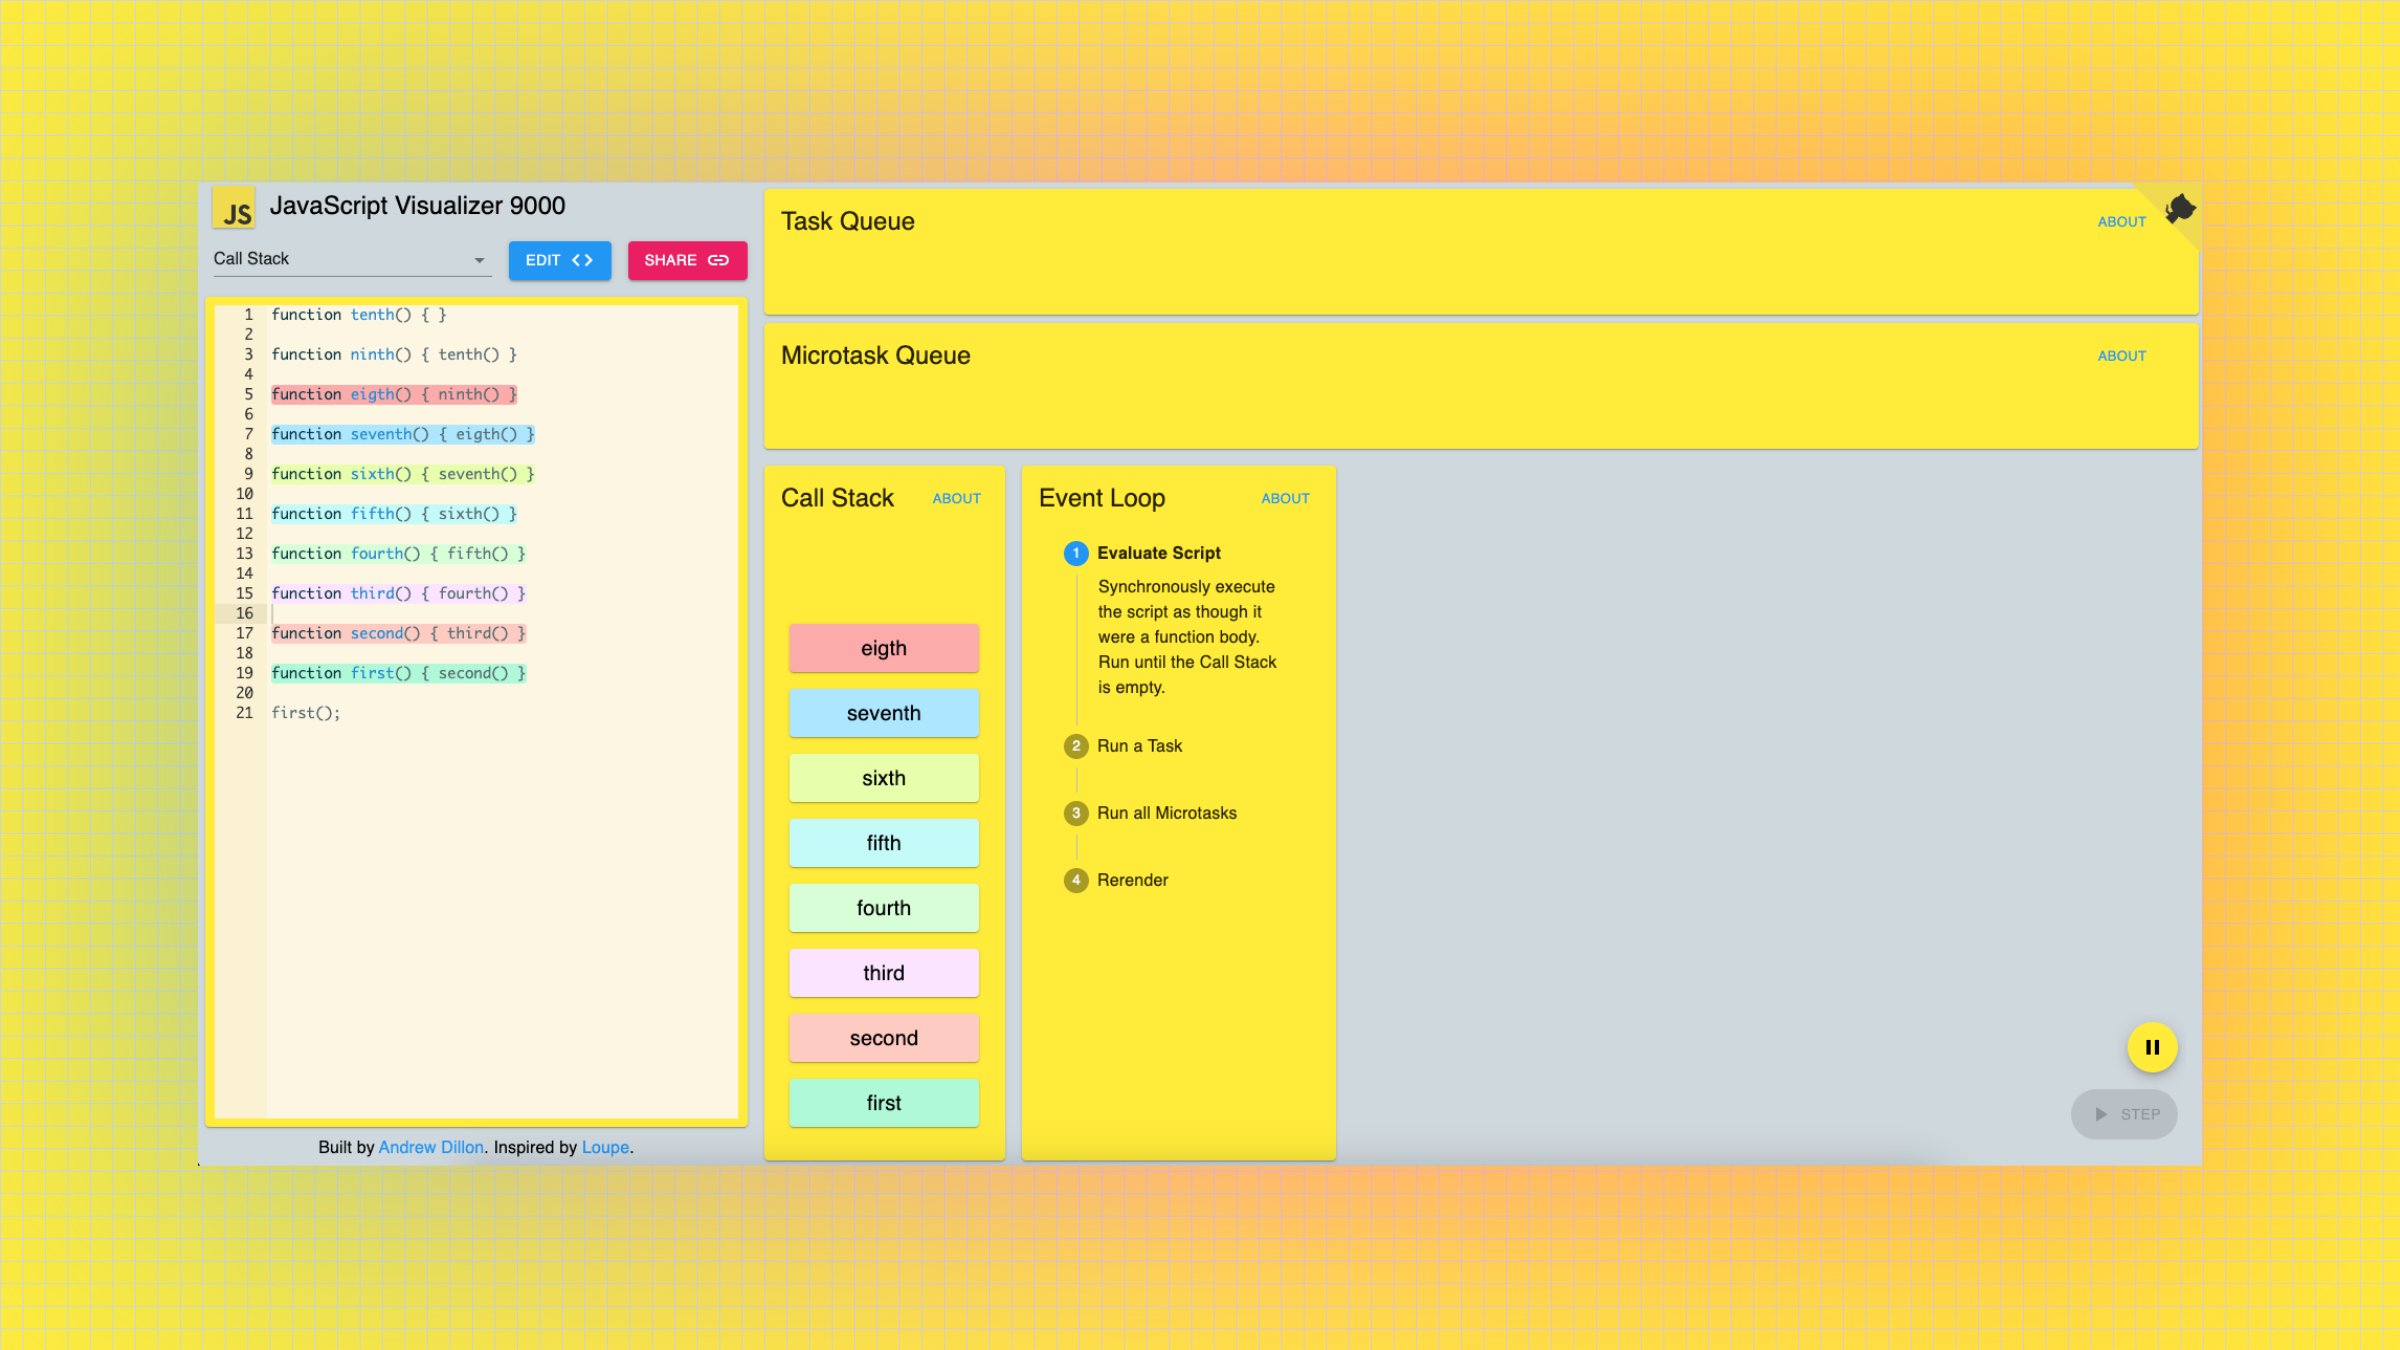Open Call Stack panel ABOUT link
This screenshot has width=2400, height=1350.
[956, 498]
